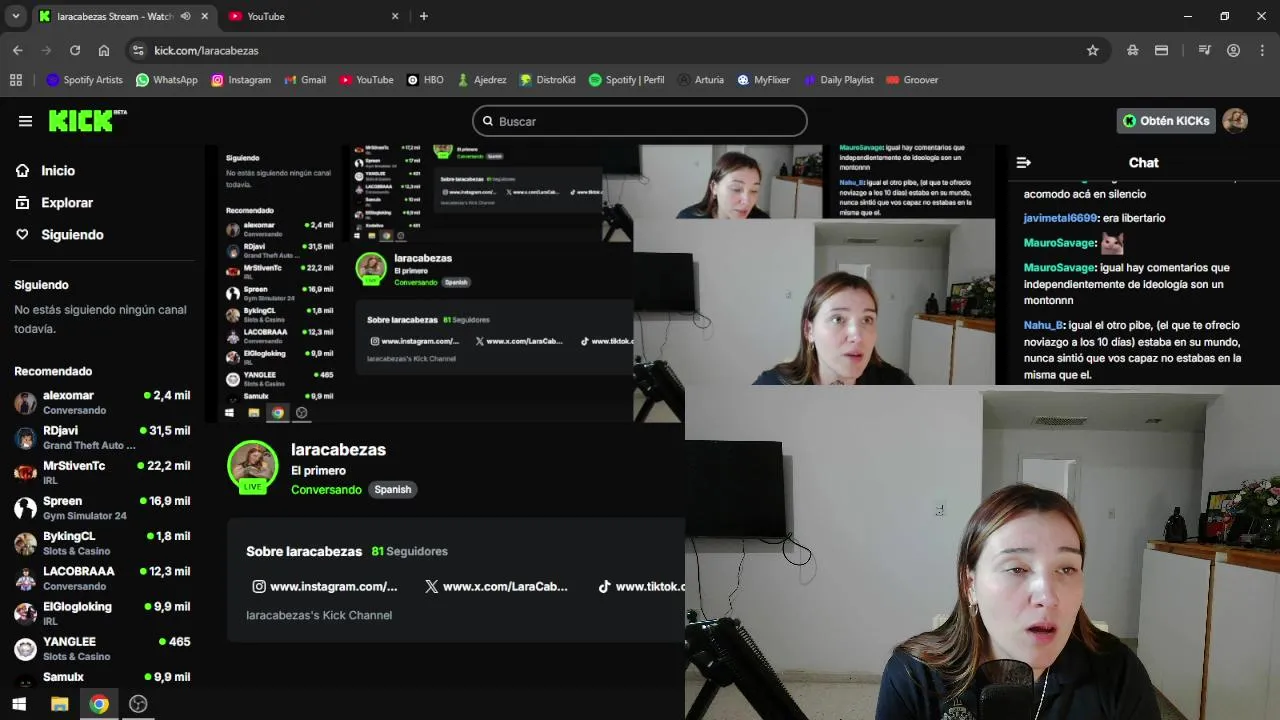Click chat username javimetal6699
The width and height of the screenshot is (1280, 720).
pyautogui.click(x=1060, y=218)
